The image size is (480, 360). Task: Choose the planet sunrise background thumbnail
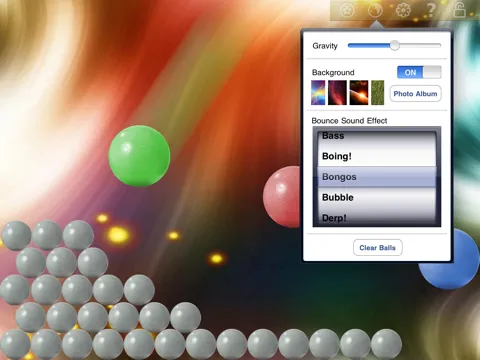pos(359,93)
